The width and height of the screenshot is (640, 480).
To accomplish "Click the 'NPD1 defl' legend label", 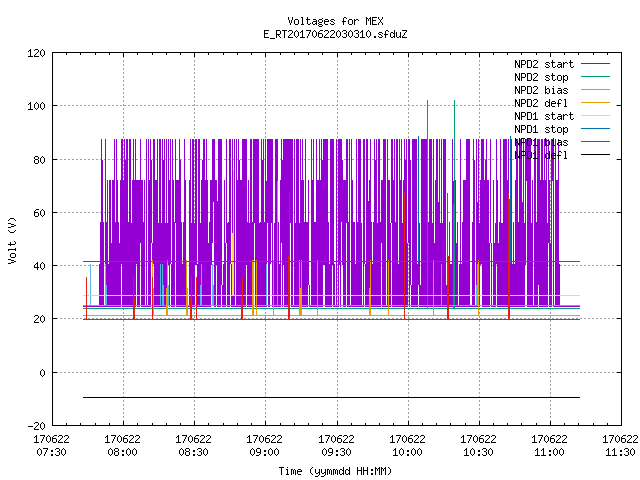I will 541,156.
